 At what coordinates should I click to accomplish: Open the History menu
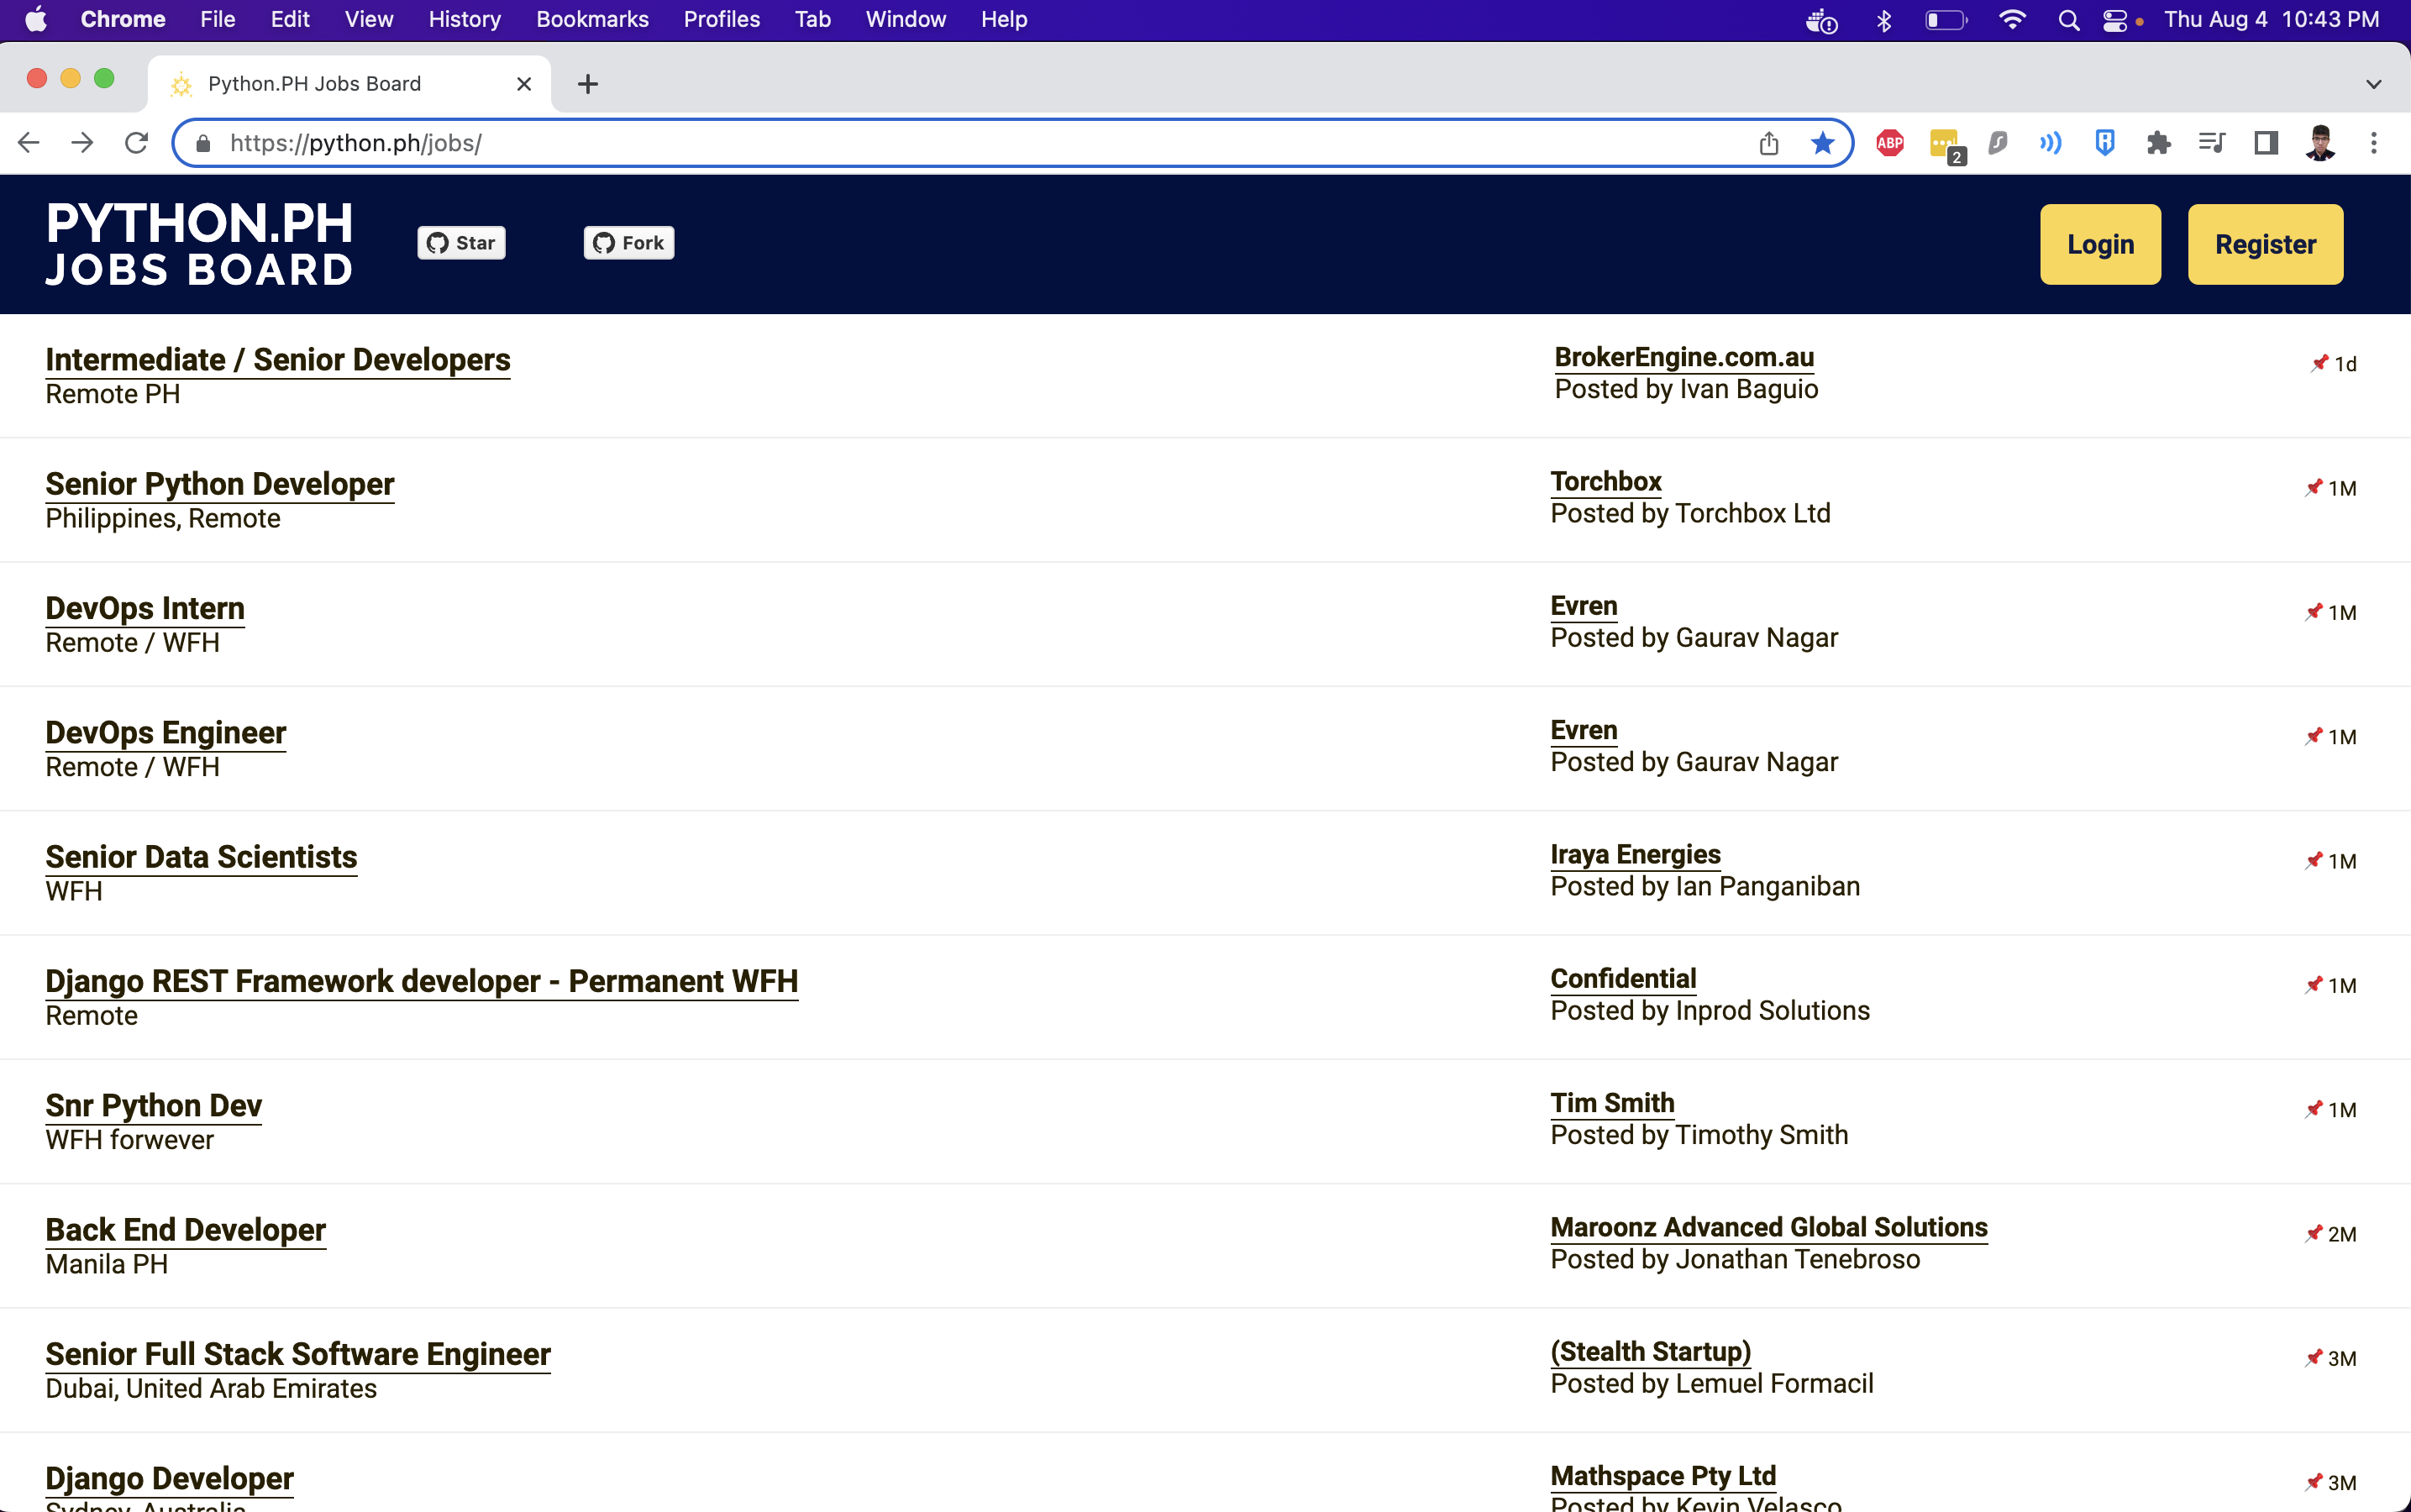point(464,20)
